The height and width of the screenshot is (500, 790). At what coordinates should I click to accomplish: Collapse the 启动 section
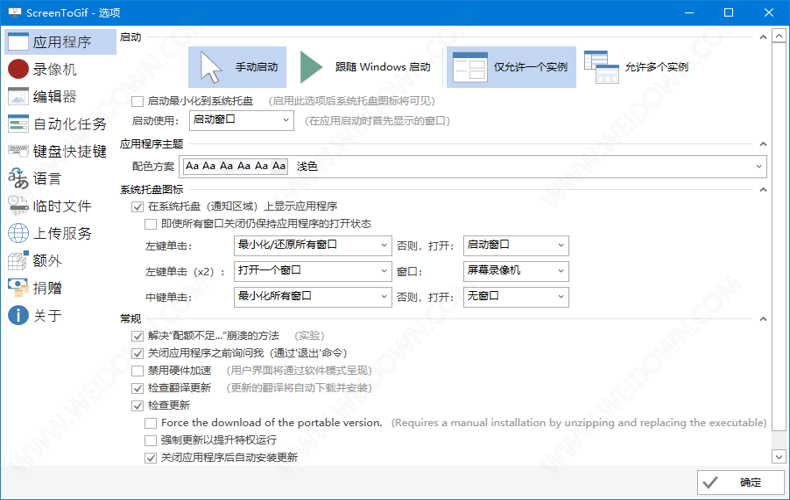coord(763,37)
